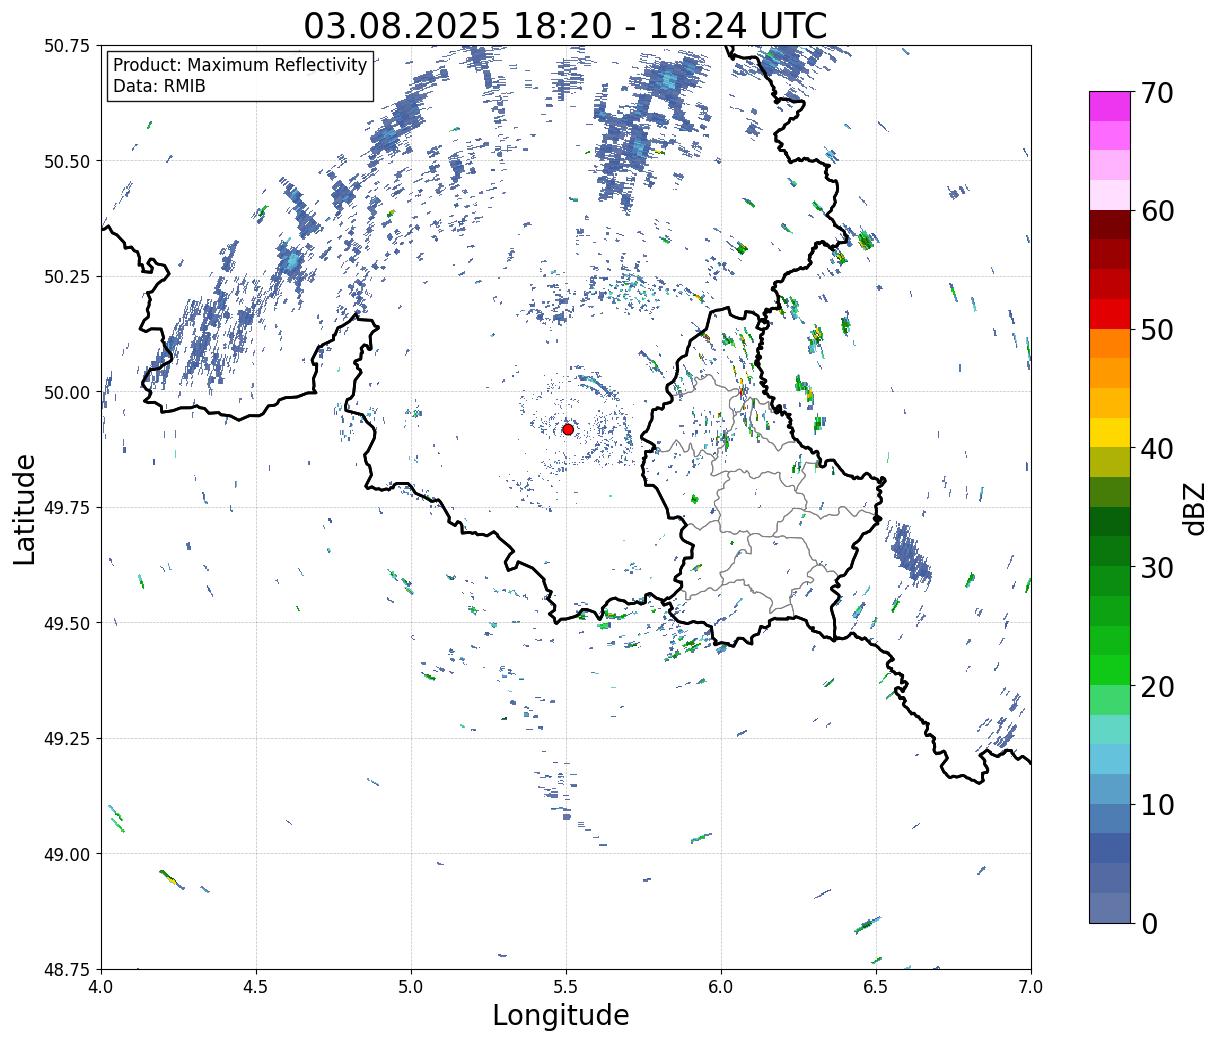This screenshot has width=1219, height=1040.
Task: Click colorbar tick label 40
Action: (x=1157, y=449)
